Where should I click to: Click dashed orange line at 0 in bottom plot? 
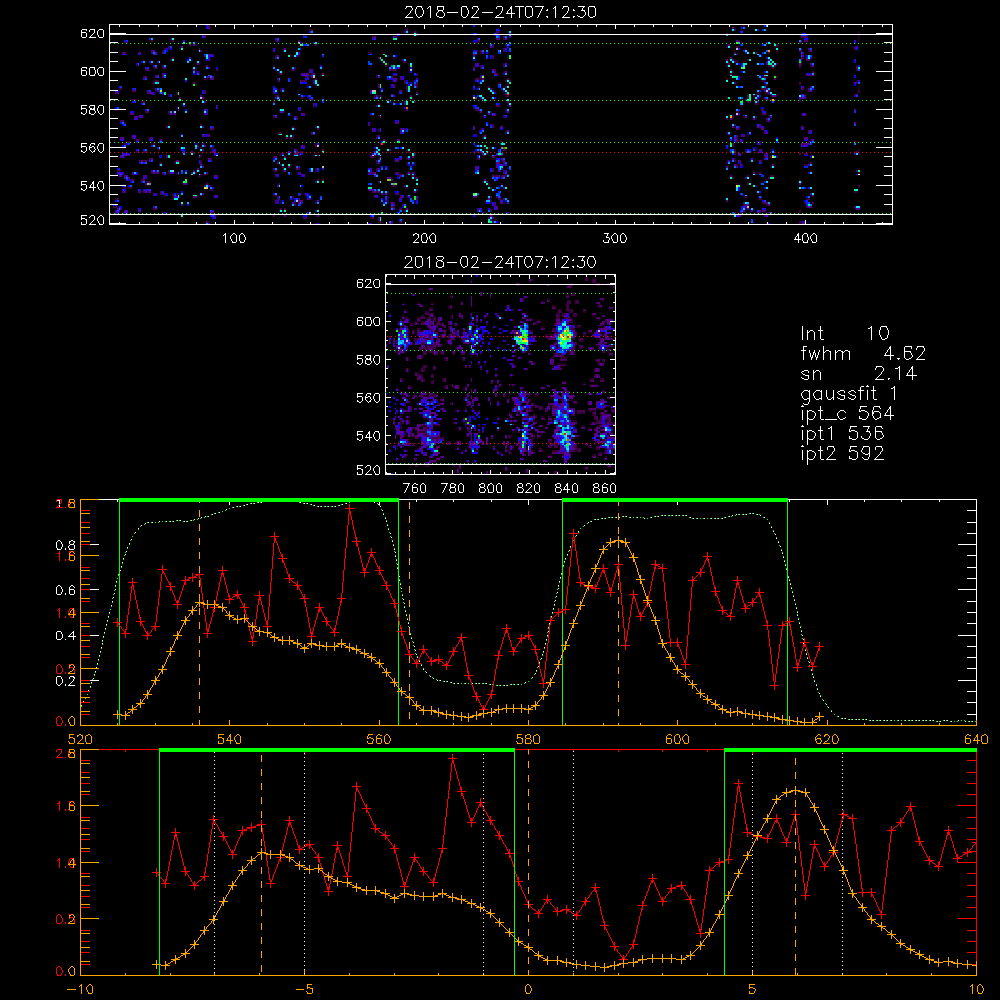(528, 861)
